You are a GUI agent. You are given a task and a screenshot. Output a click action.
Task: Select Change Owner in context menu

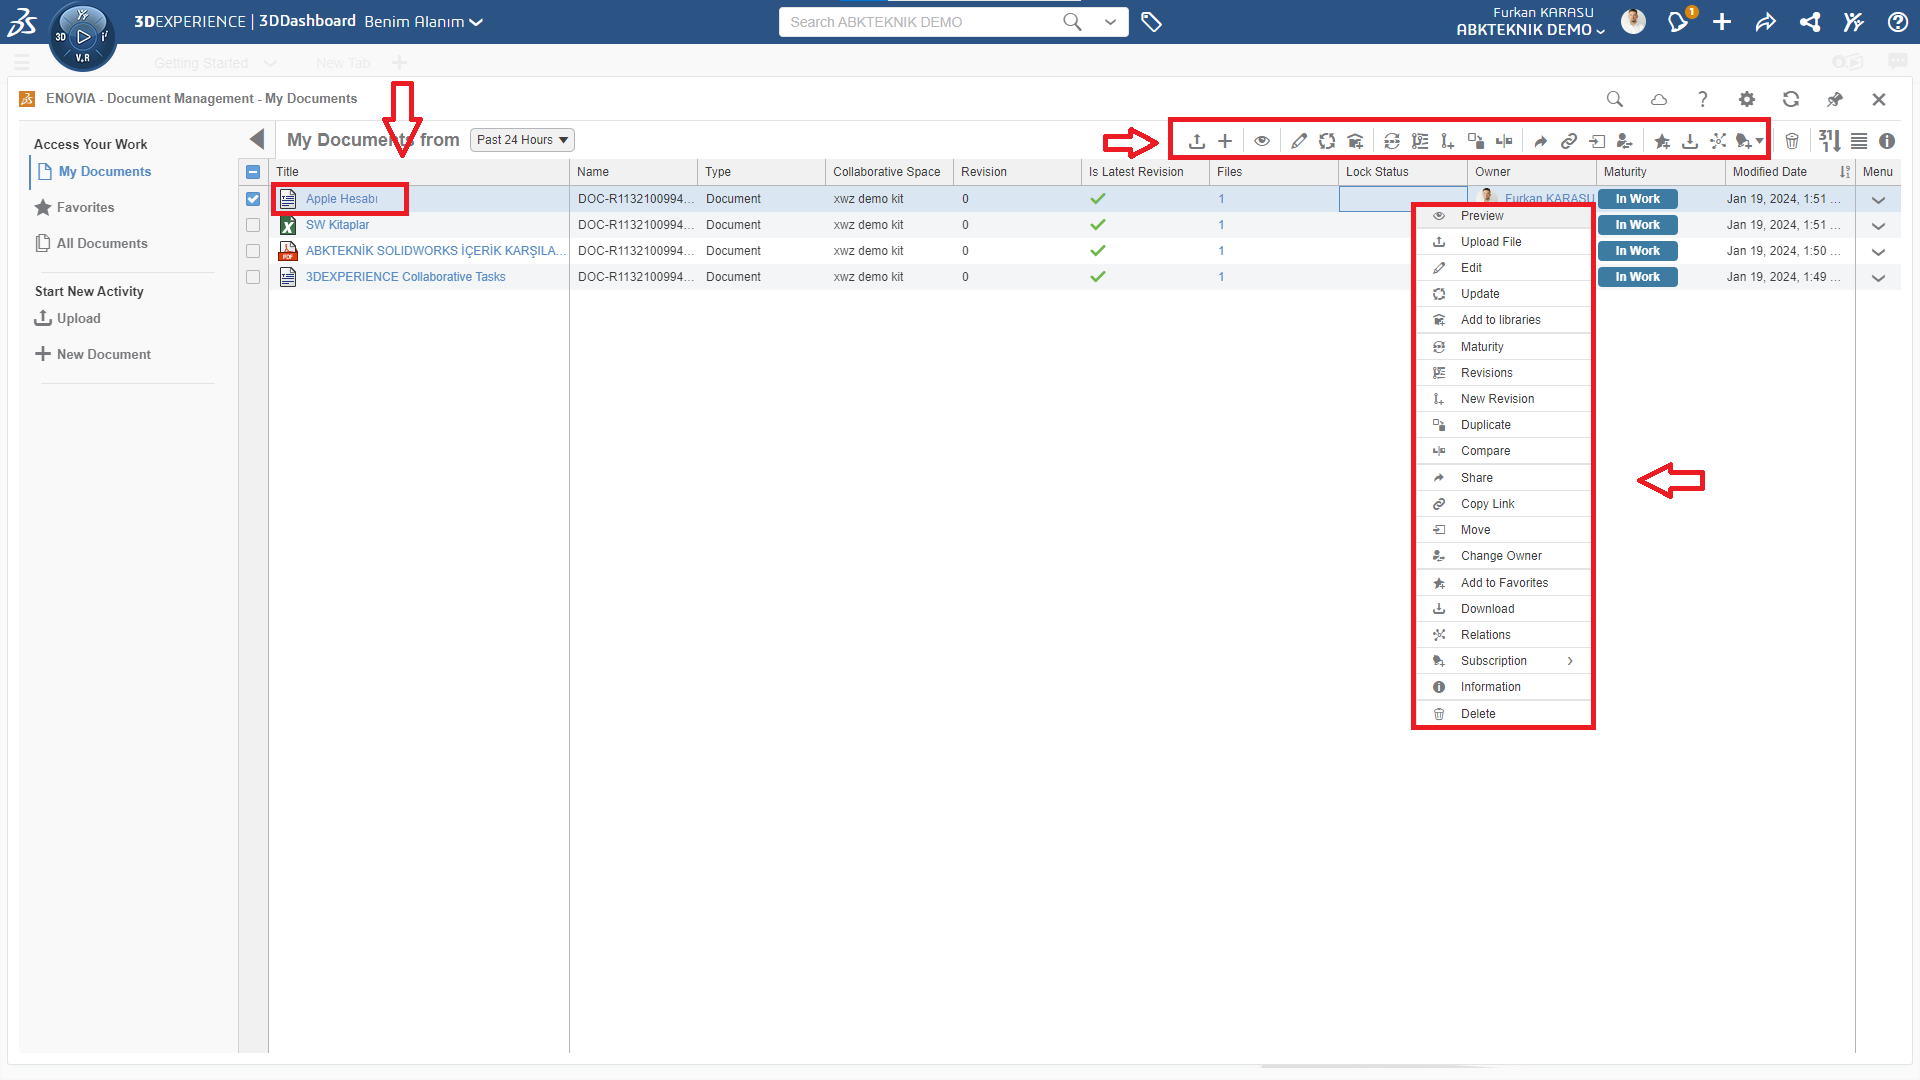(x=1500, y=556)
